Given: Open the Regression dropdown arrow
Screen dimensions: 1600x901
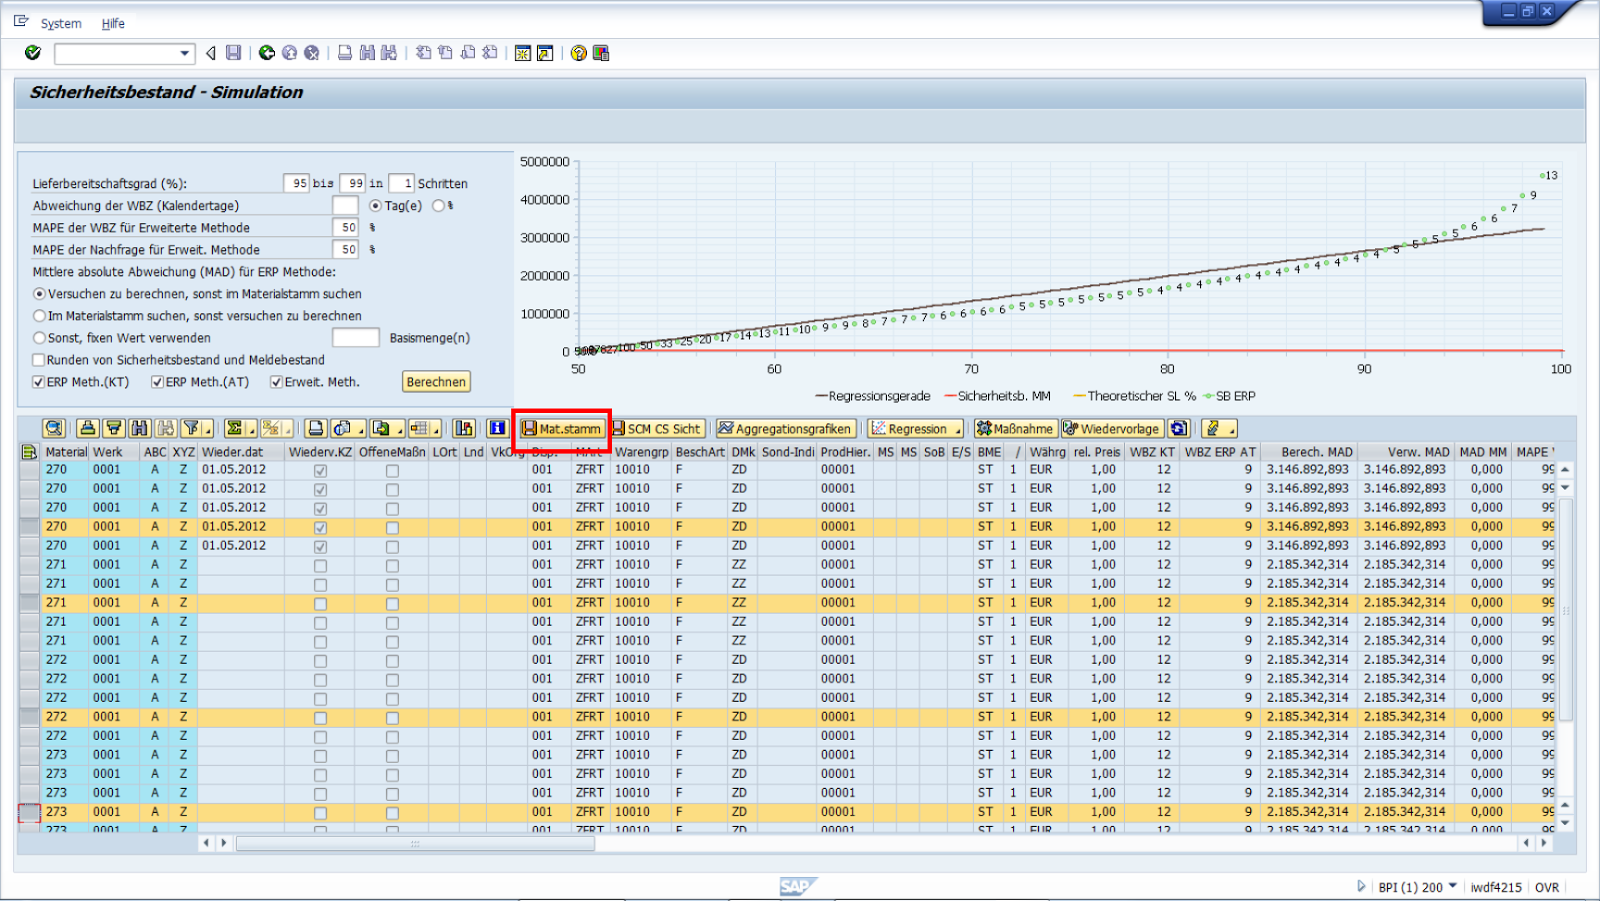Looking at the screenshot, I should pyautogui.click(x=956, y=431).
